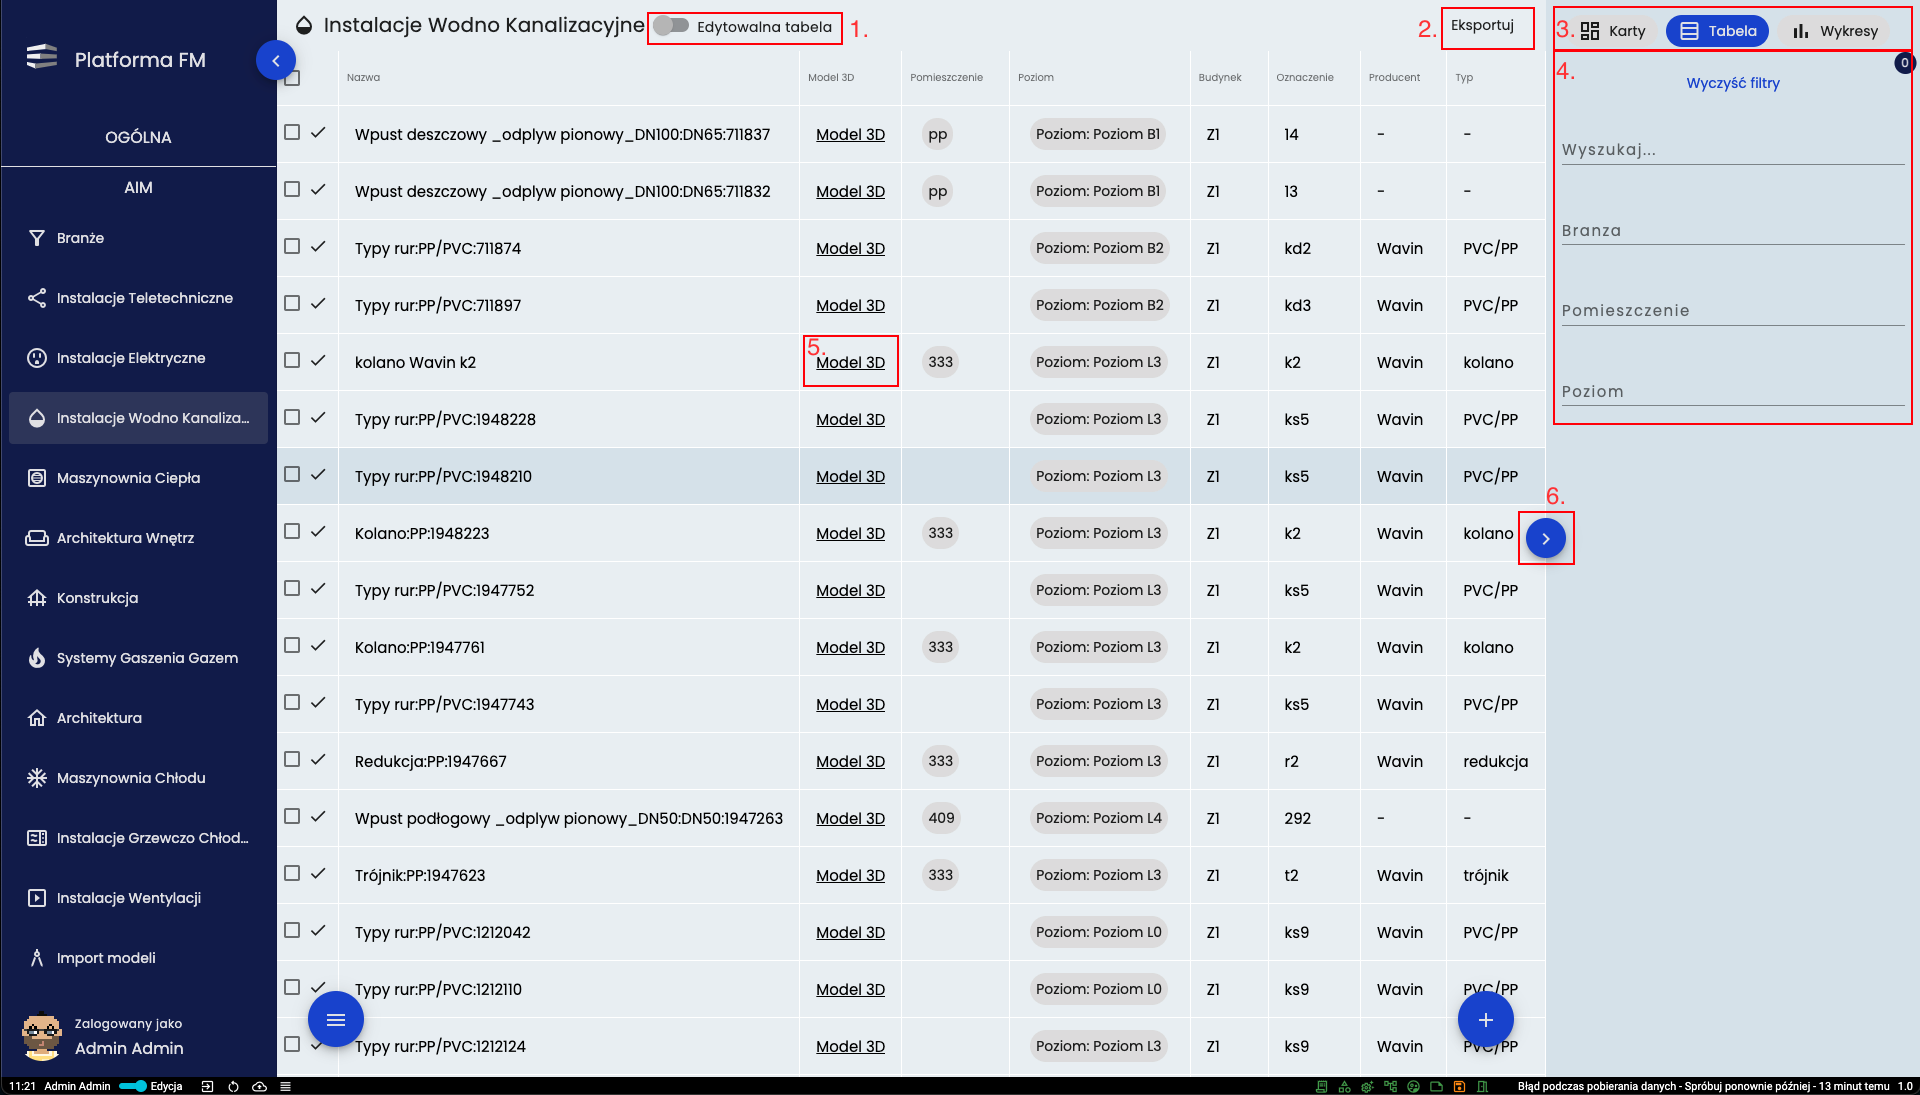
Task: Click the refresh icon in status bar
Action: (233, 1086)
